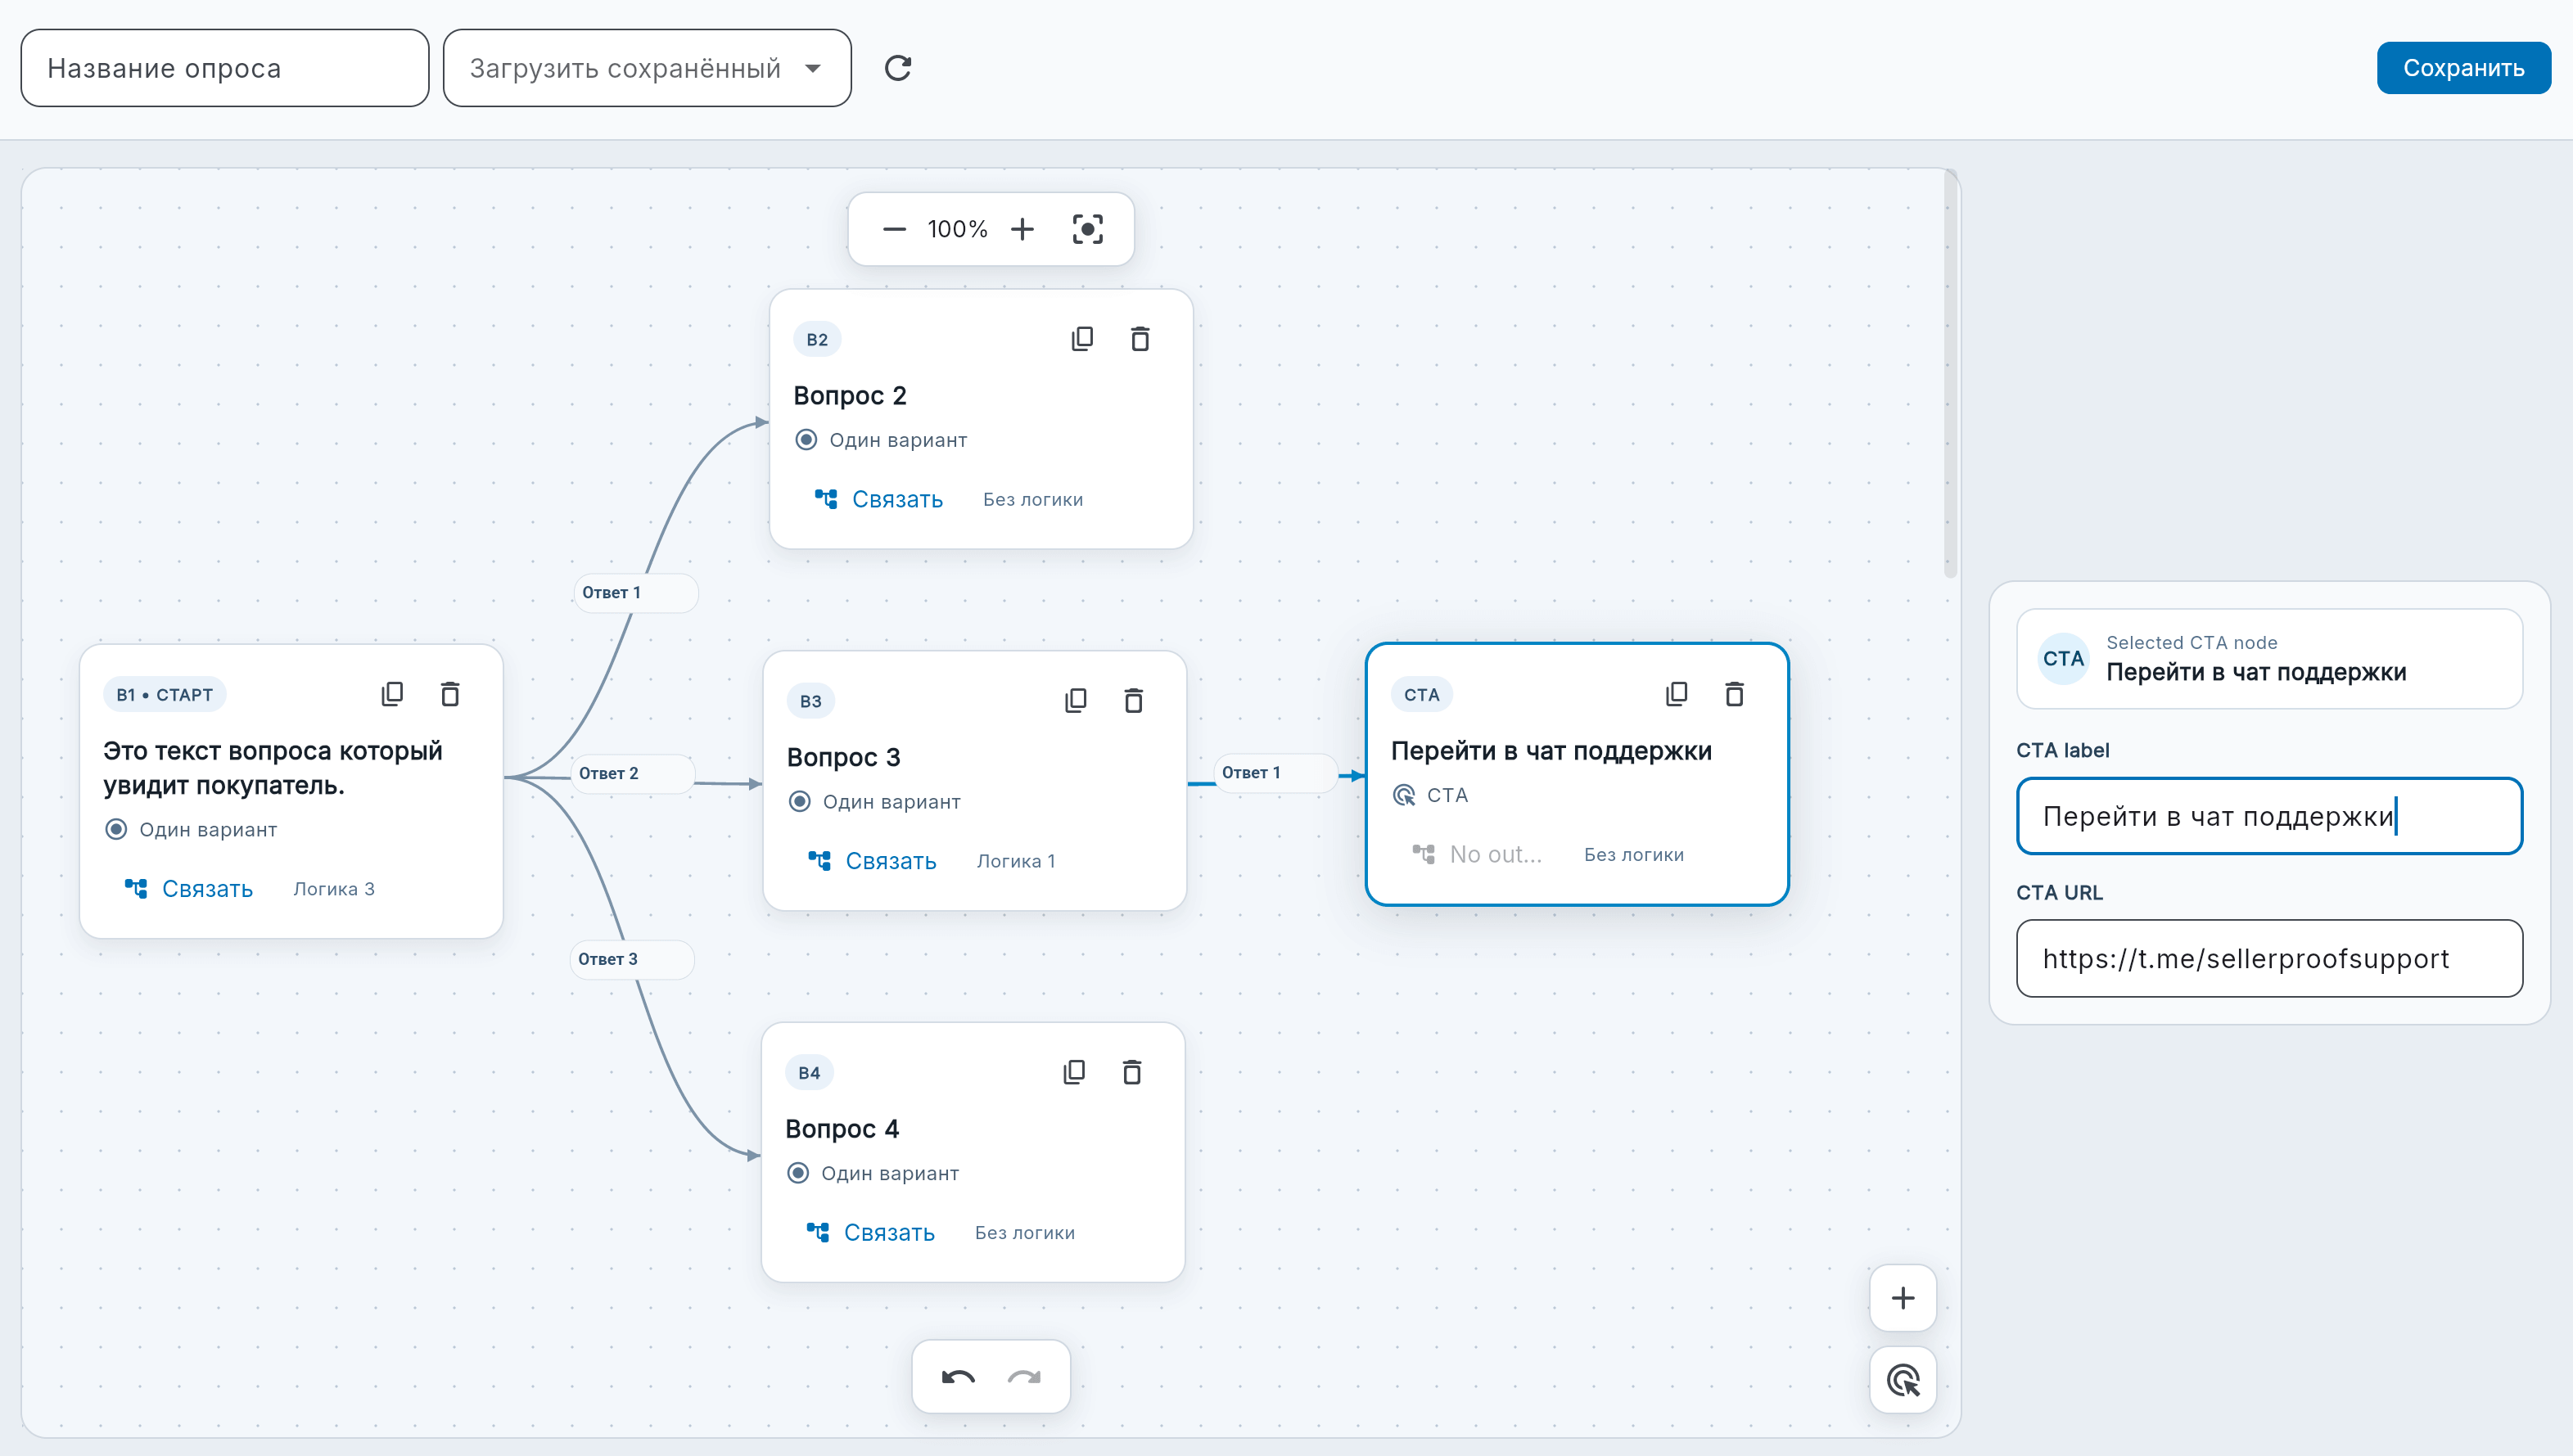Viewport: 2573px width, 1456px height.
Task: Delete the Вопрос 3 node
Action: [x=1133, y=701]
